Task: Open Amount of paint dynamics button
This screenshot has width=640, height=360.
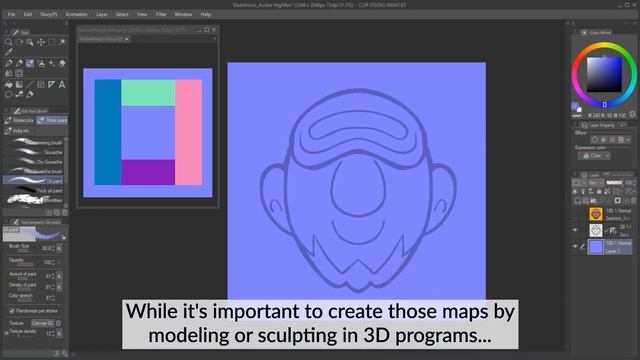Action: pyautogui.click(x=59, y=276)
